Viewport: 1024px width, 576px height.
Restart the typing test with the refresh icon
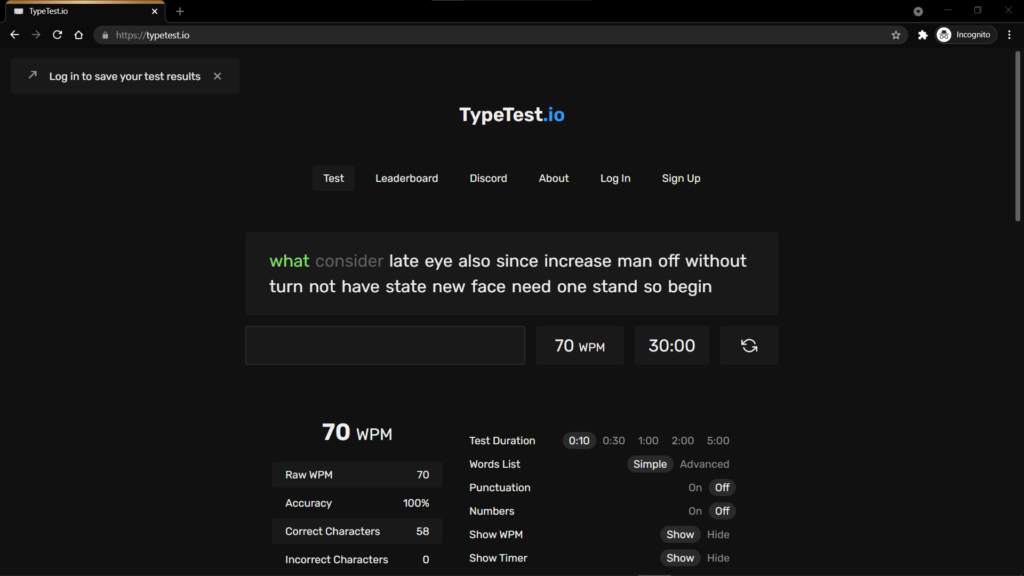(749, 345)
